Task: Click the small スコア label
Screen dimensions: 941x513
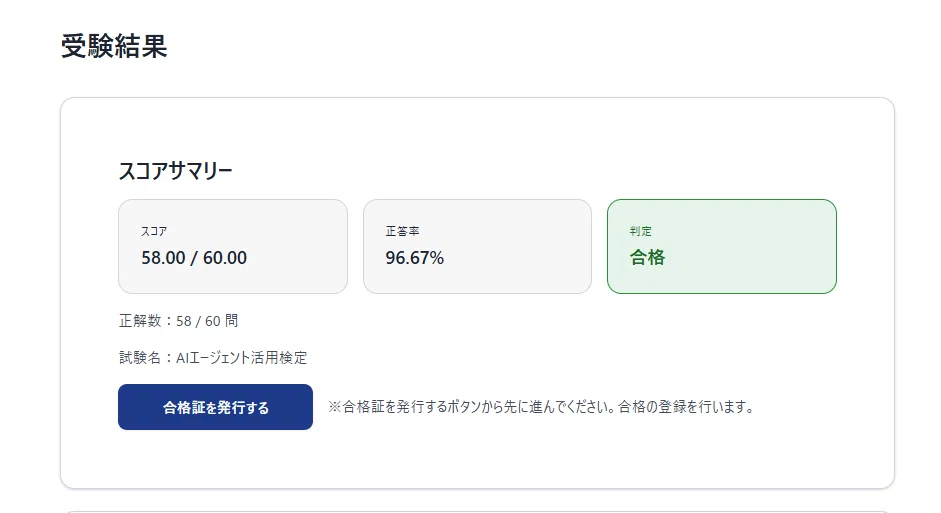Action: click(x=154, y=231)
